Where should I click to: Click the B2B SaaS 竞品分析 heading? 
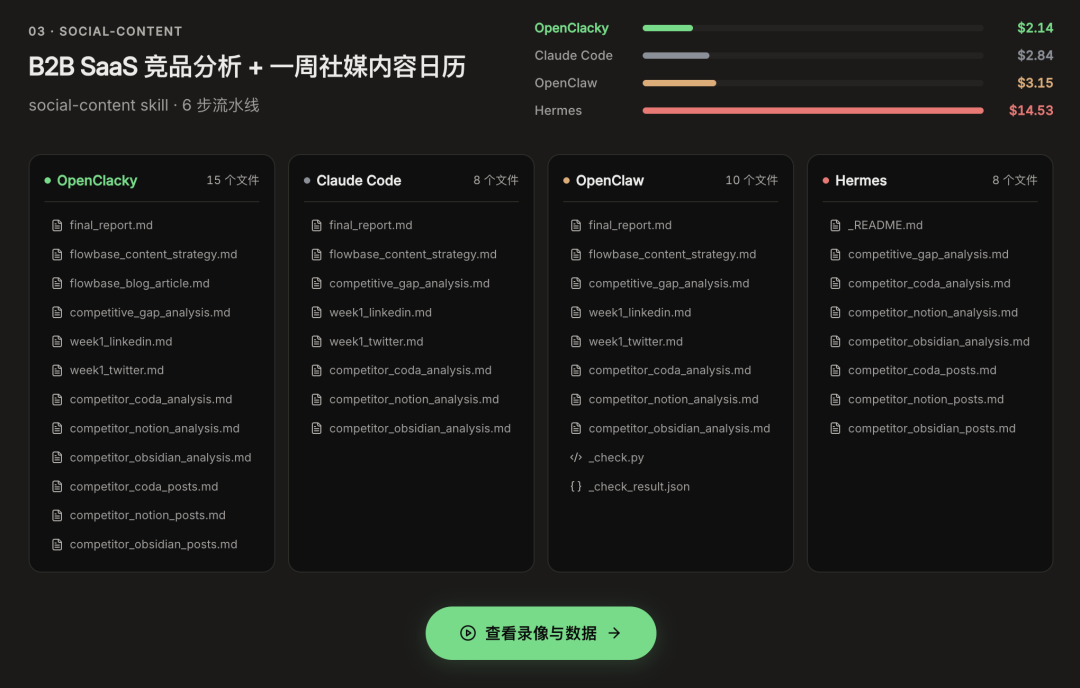point(135,67)
